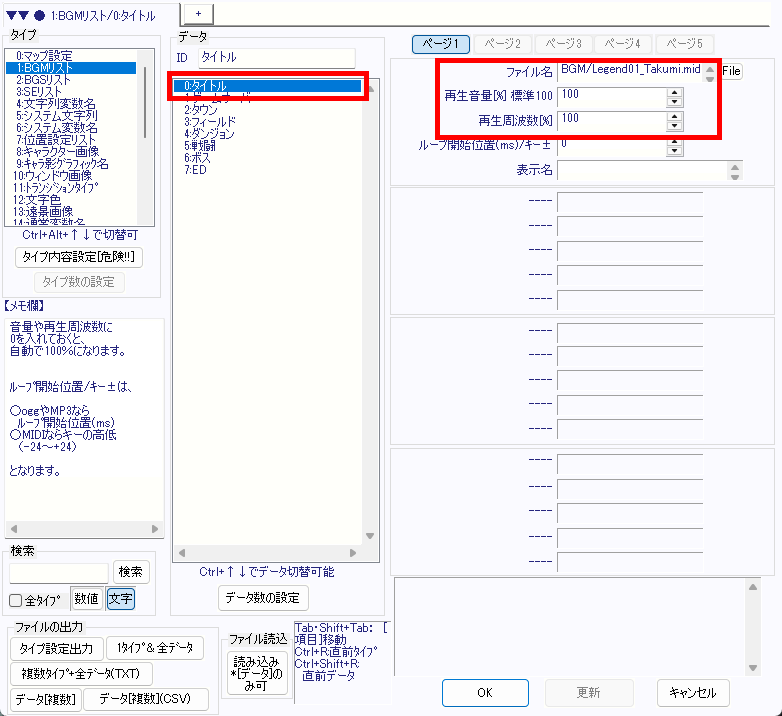The width and height of the screenshot is (782, 716).
Task: Click the down arrow on the 表示名 field
Action: point(736,175)
